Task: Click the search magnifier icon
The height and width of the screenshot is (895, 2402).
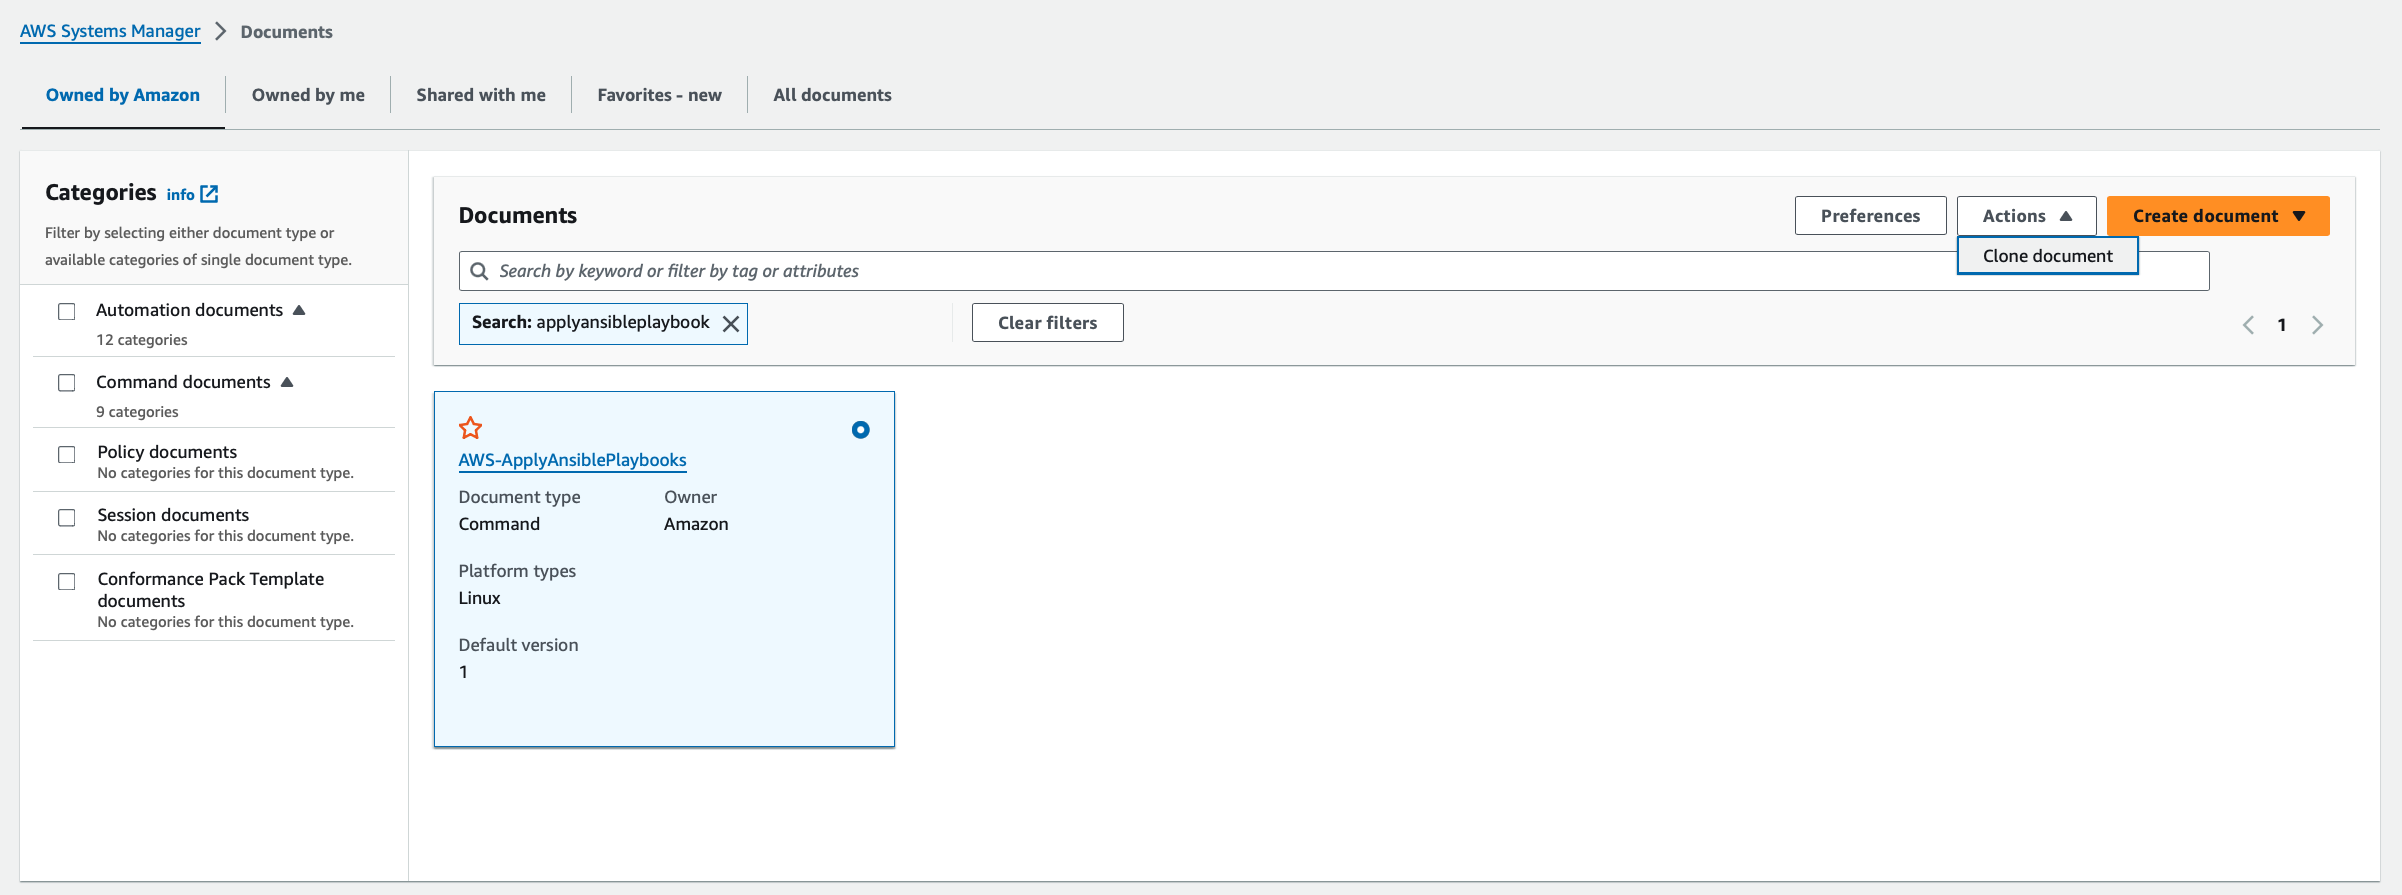Action: (x=479, y=271)
